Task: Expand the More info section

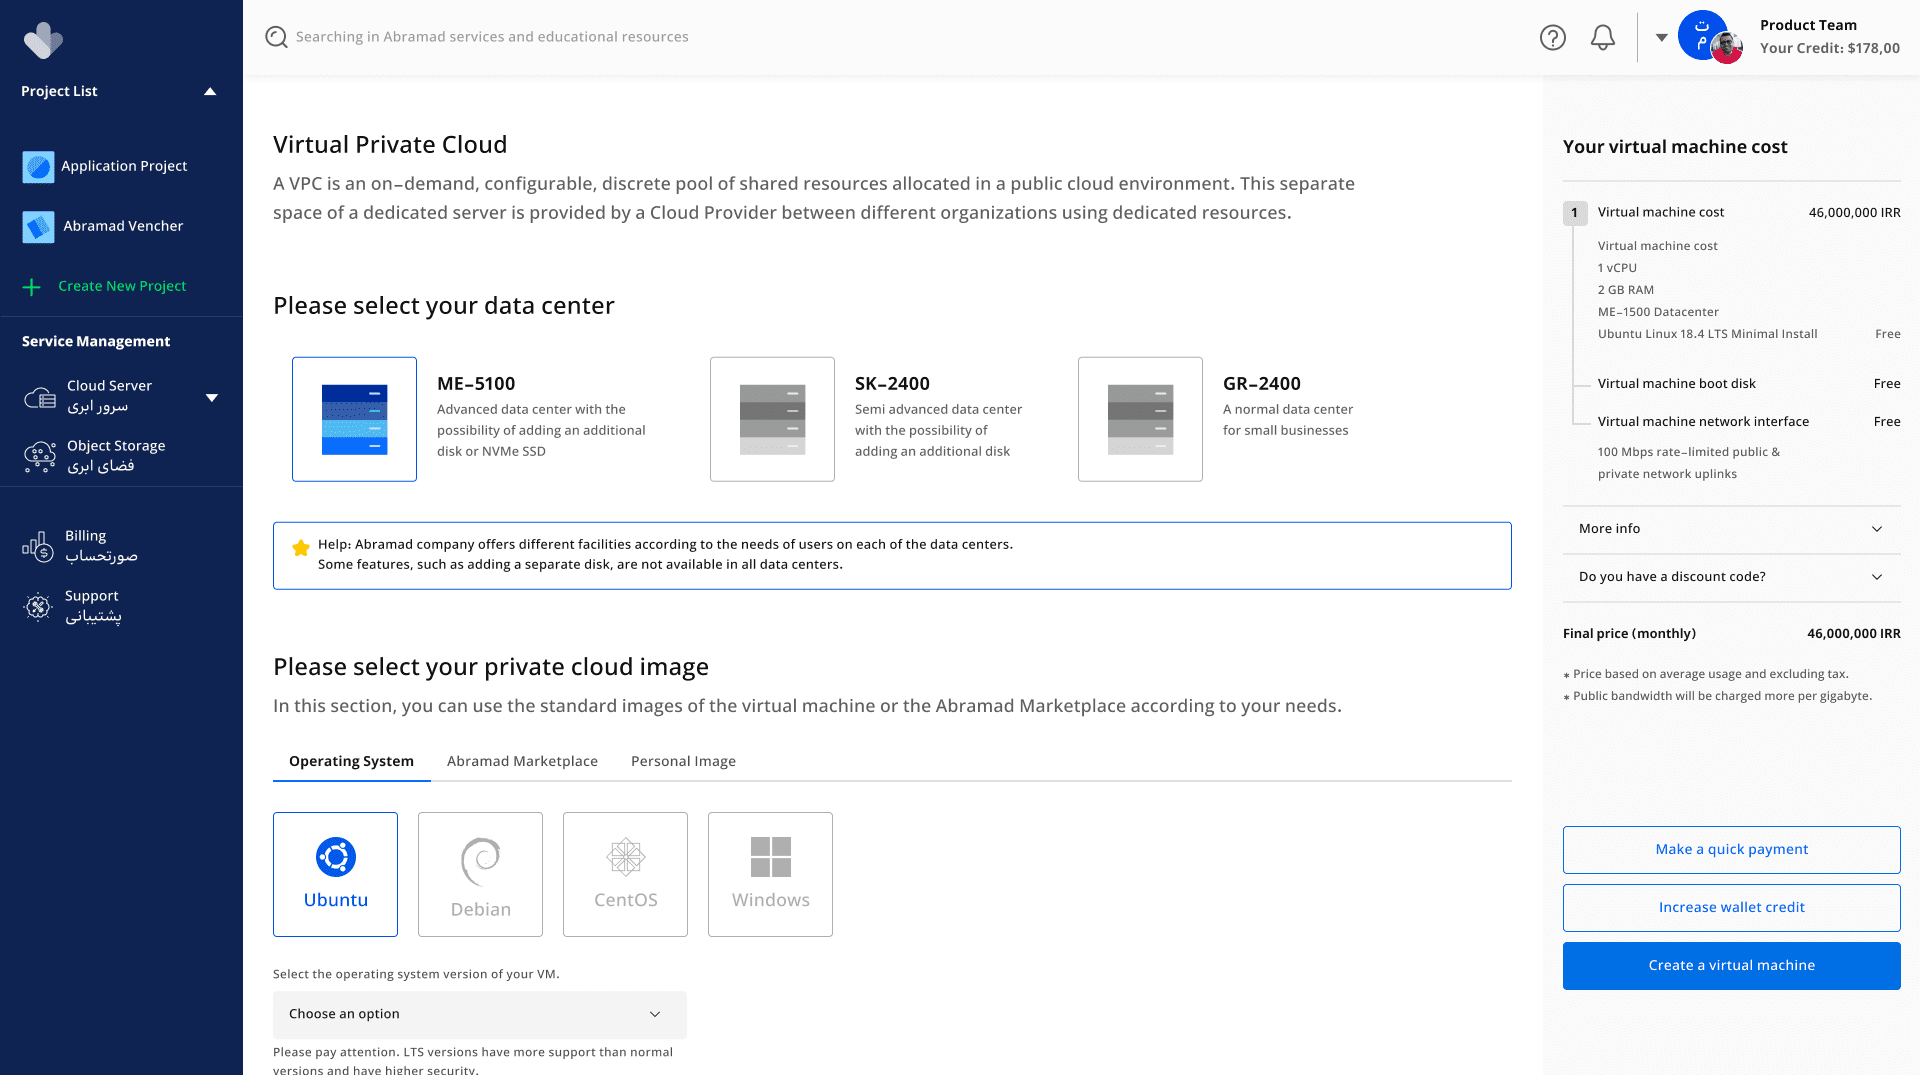Action: pos(1731,529)
